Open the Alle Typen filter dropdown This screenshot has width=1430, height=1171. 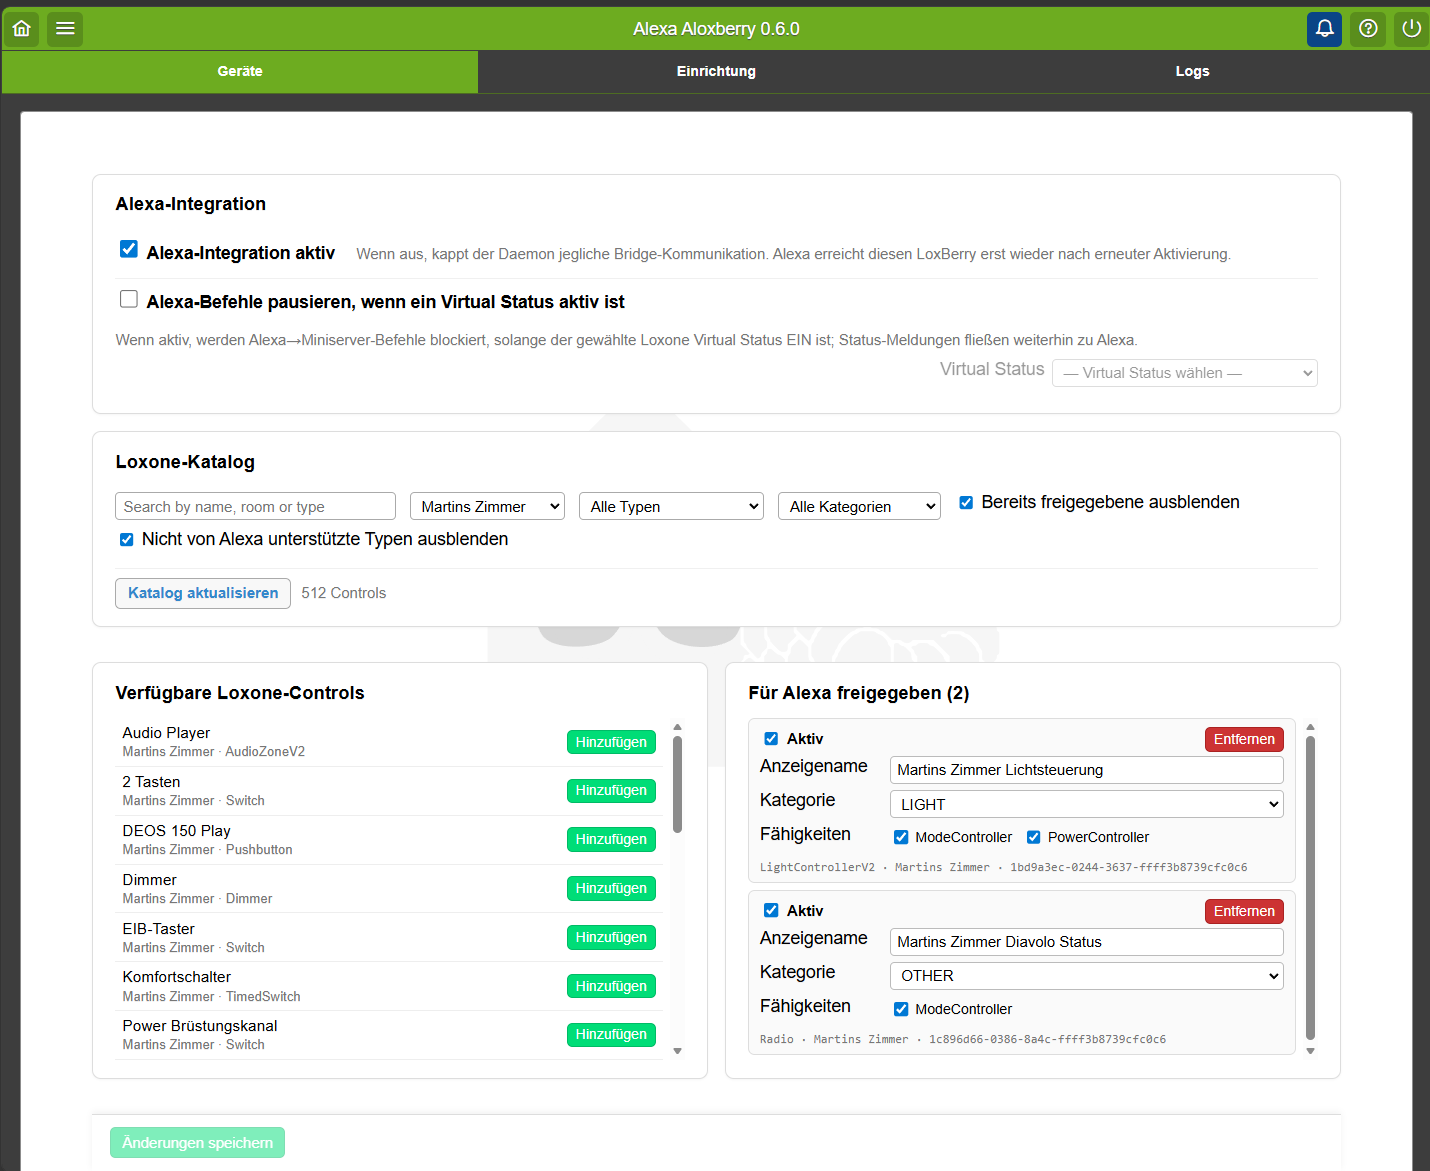point(671,507)
